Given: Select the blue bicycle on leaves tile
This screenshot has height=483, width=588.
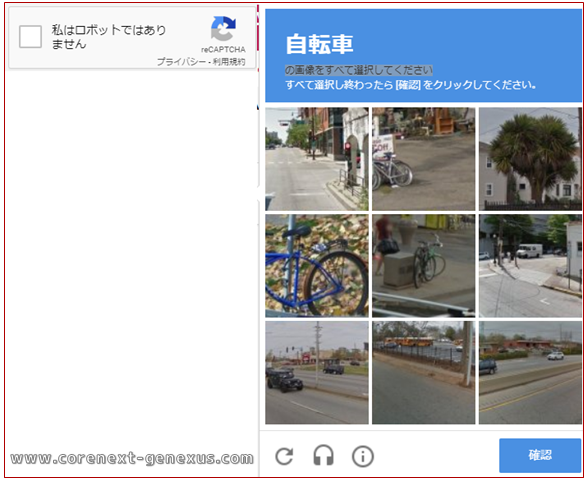Looking at the screenshot, I should coord(317,266).
